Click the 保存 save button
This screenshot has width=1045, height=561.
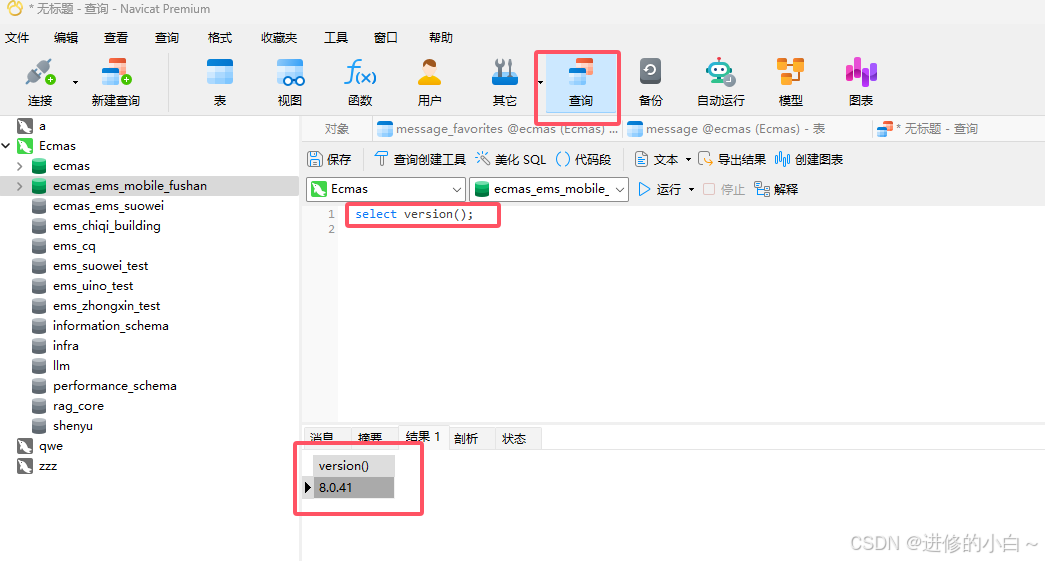click(329, 159)
